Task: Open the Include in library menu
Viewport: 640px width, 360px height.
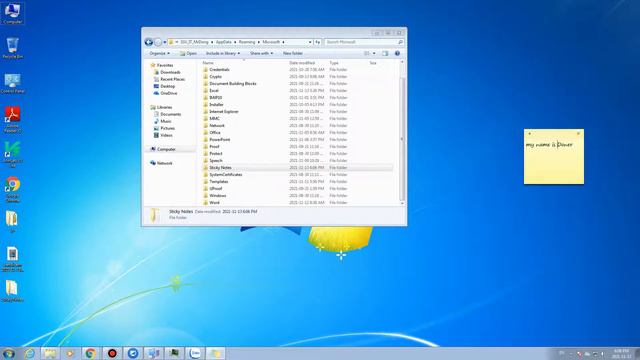Action: pos(222,53)
